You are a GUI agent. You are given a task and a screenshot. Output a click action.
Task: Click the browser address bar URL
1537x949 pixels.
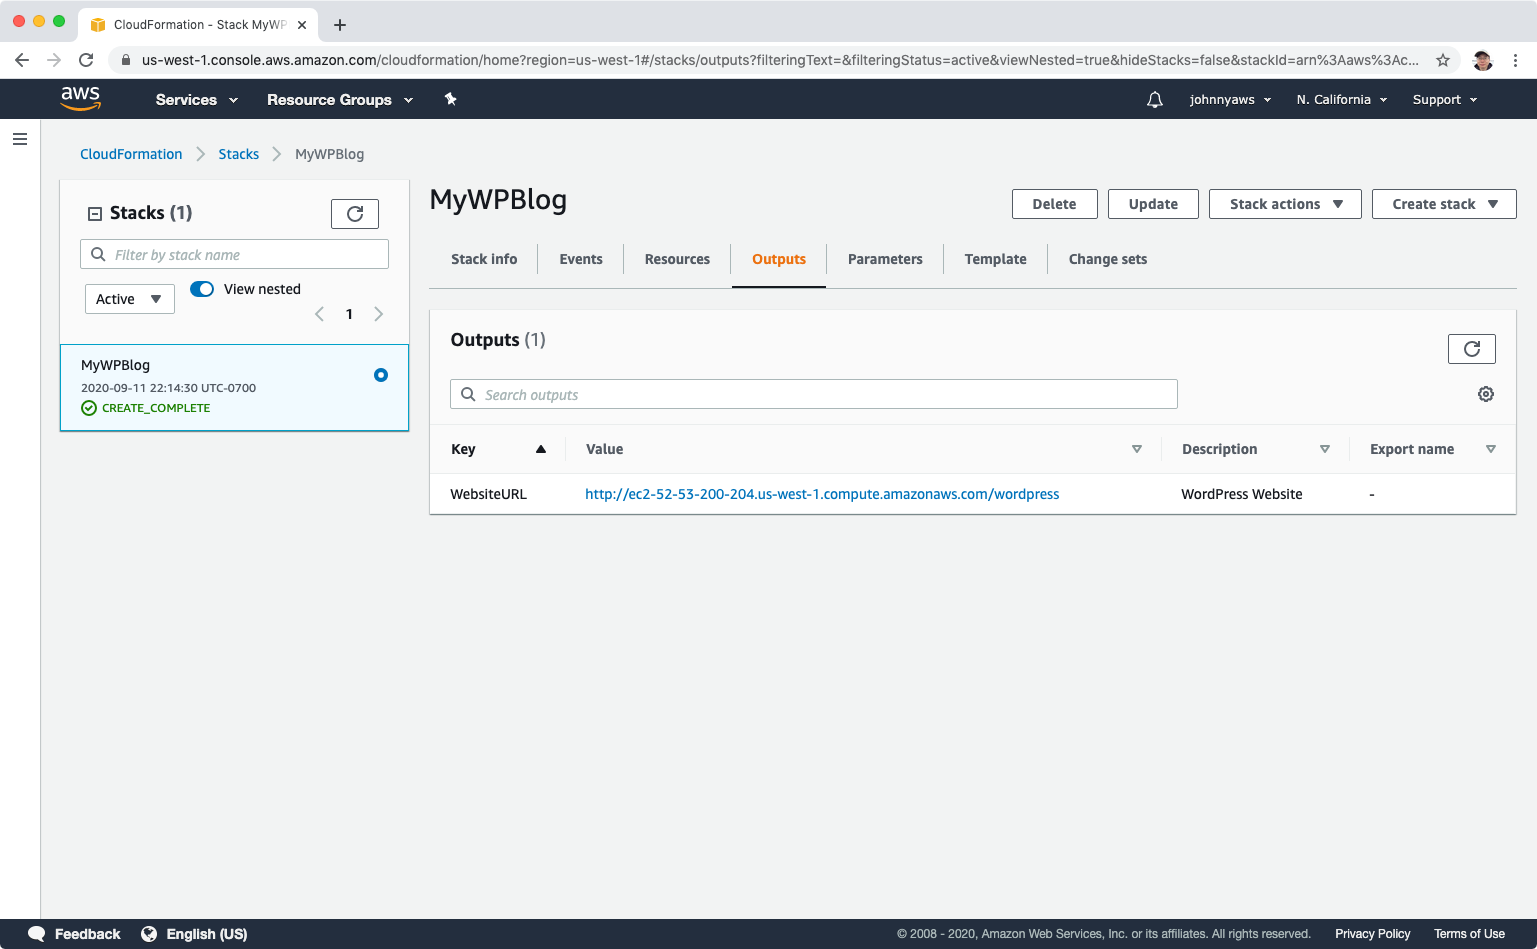coord(780,60)
